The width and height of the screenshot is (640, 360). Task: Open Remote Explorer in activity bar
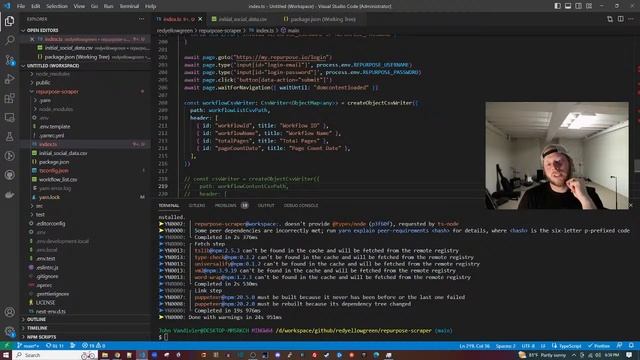9,117
